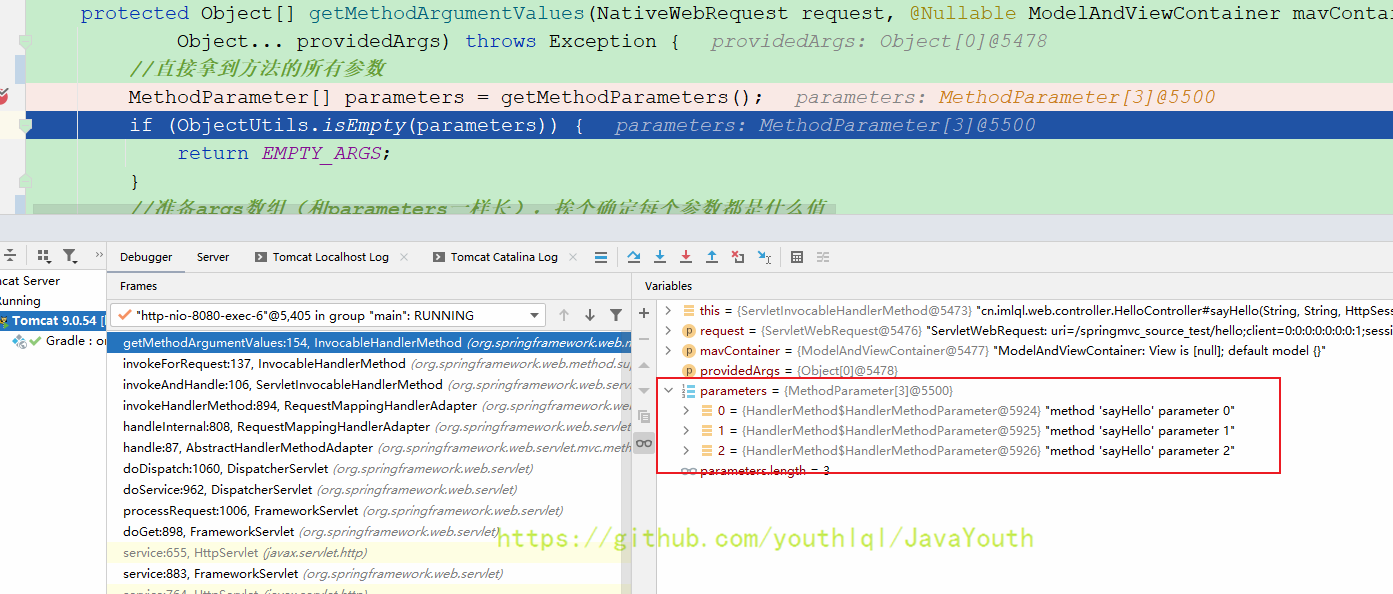Image resolution: width=1393 pixels, height=594 pixels.
Task: Click the Step Into debugger icon
Action: pos(660,257)
